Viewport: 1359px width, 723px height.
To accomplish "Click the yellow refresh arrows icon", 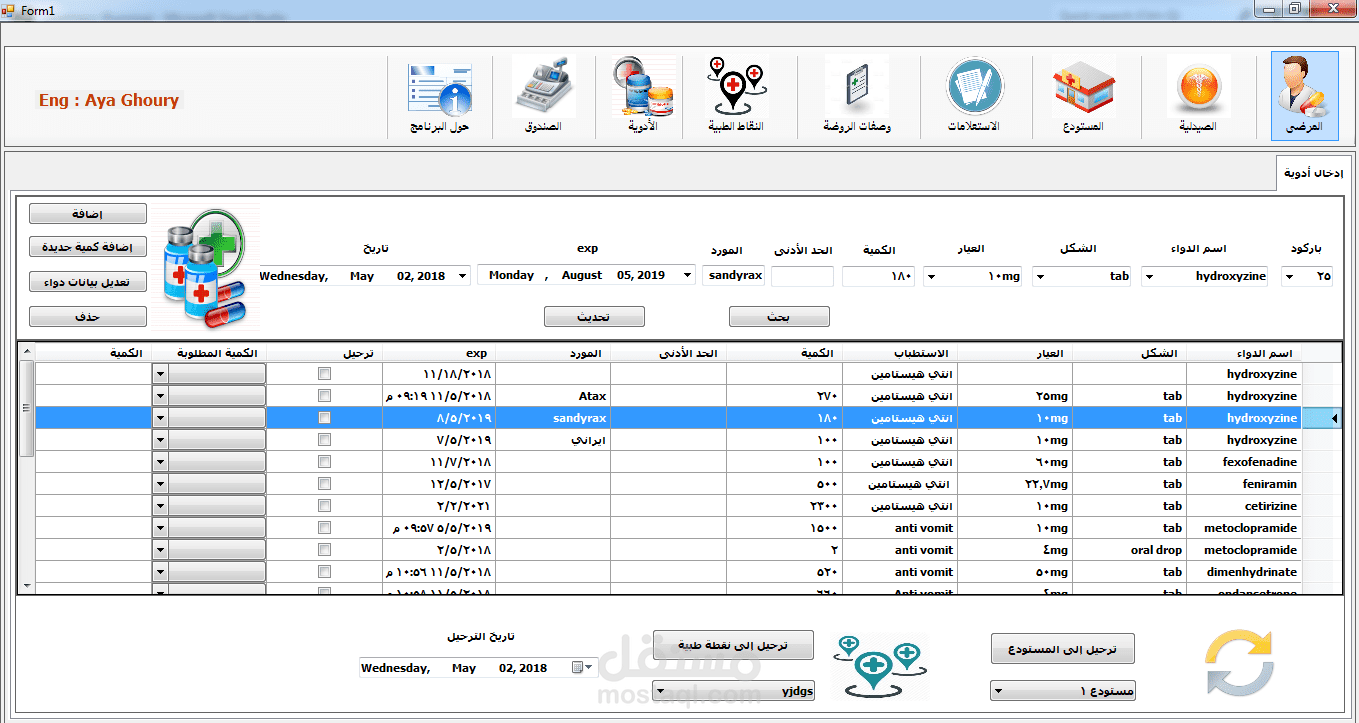I will point(1239,662).
